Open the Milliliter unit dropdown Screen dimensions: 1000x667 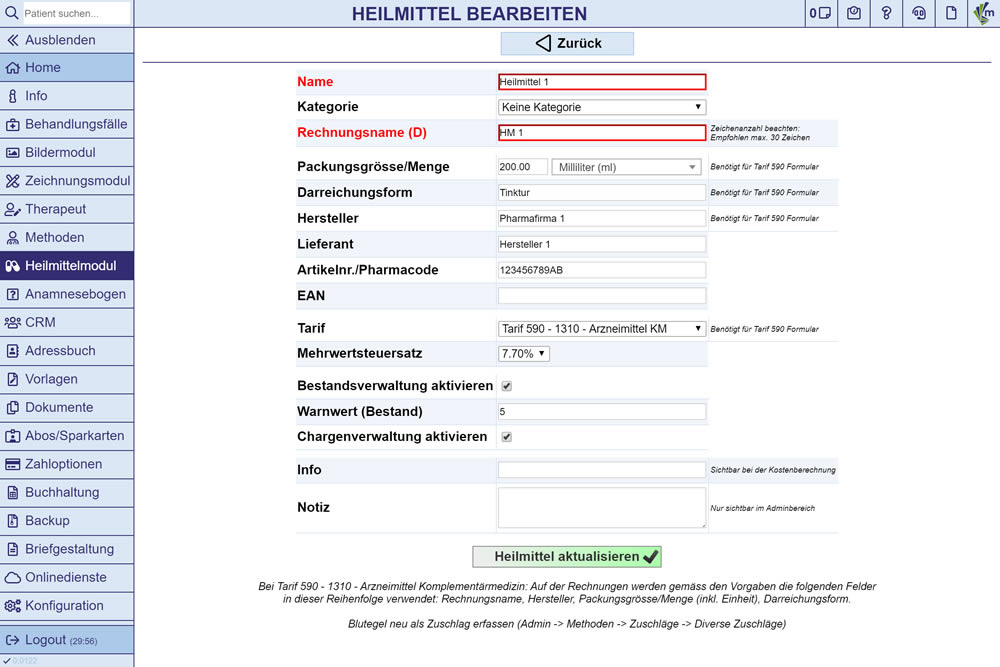coord(626,167)
